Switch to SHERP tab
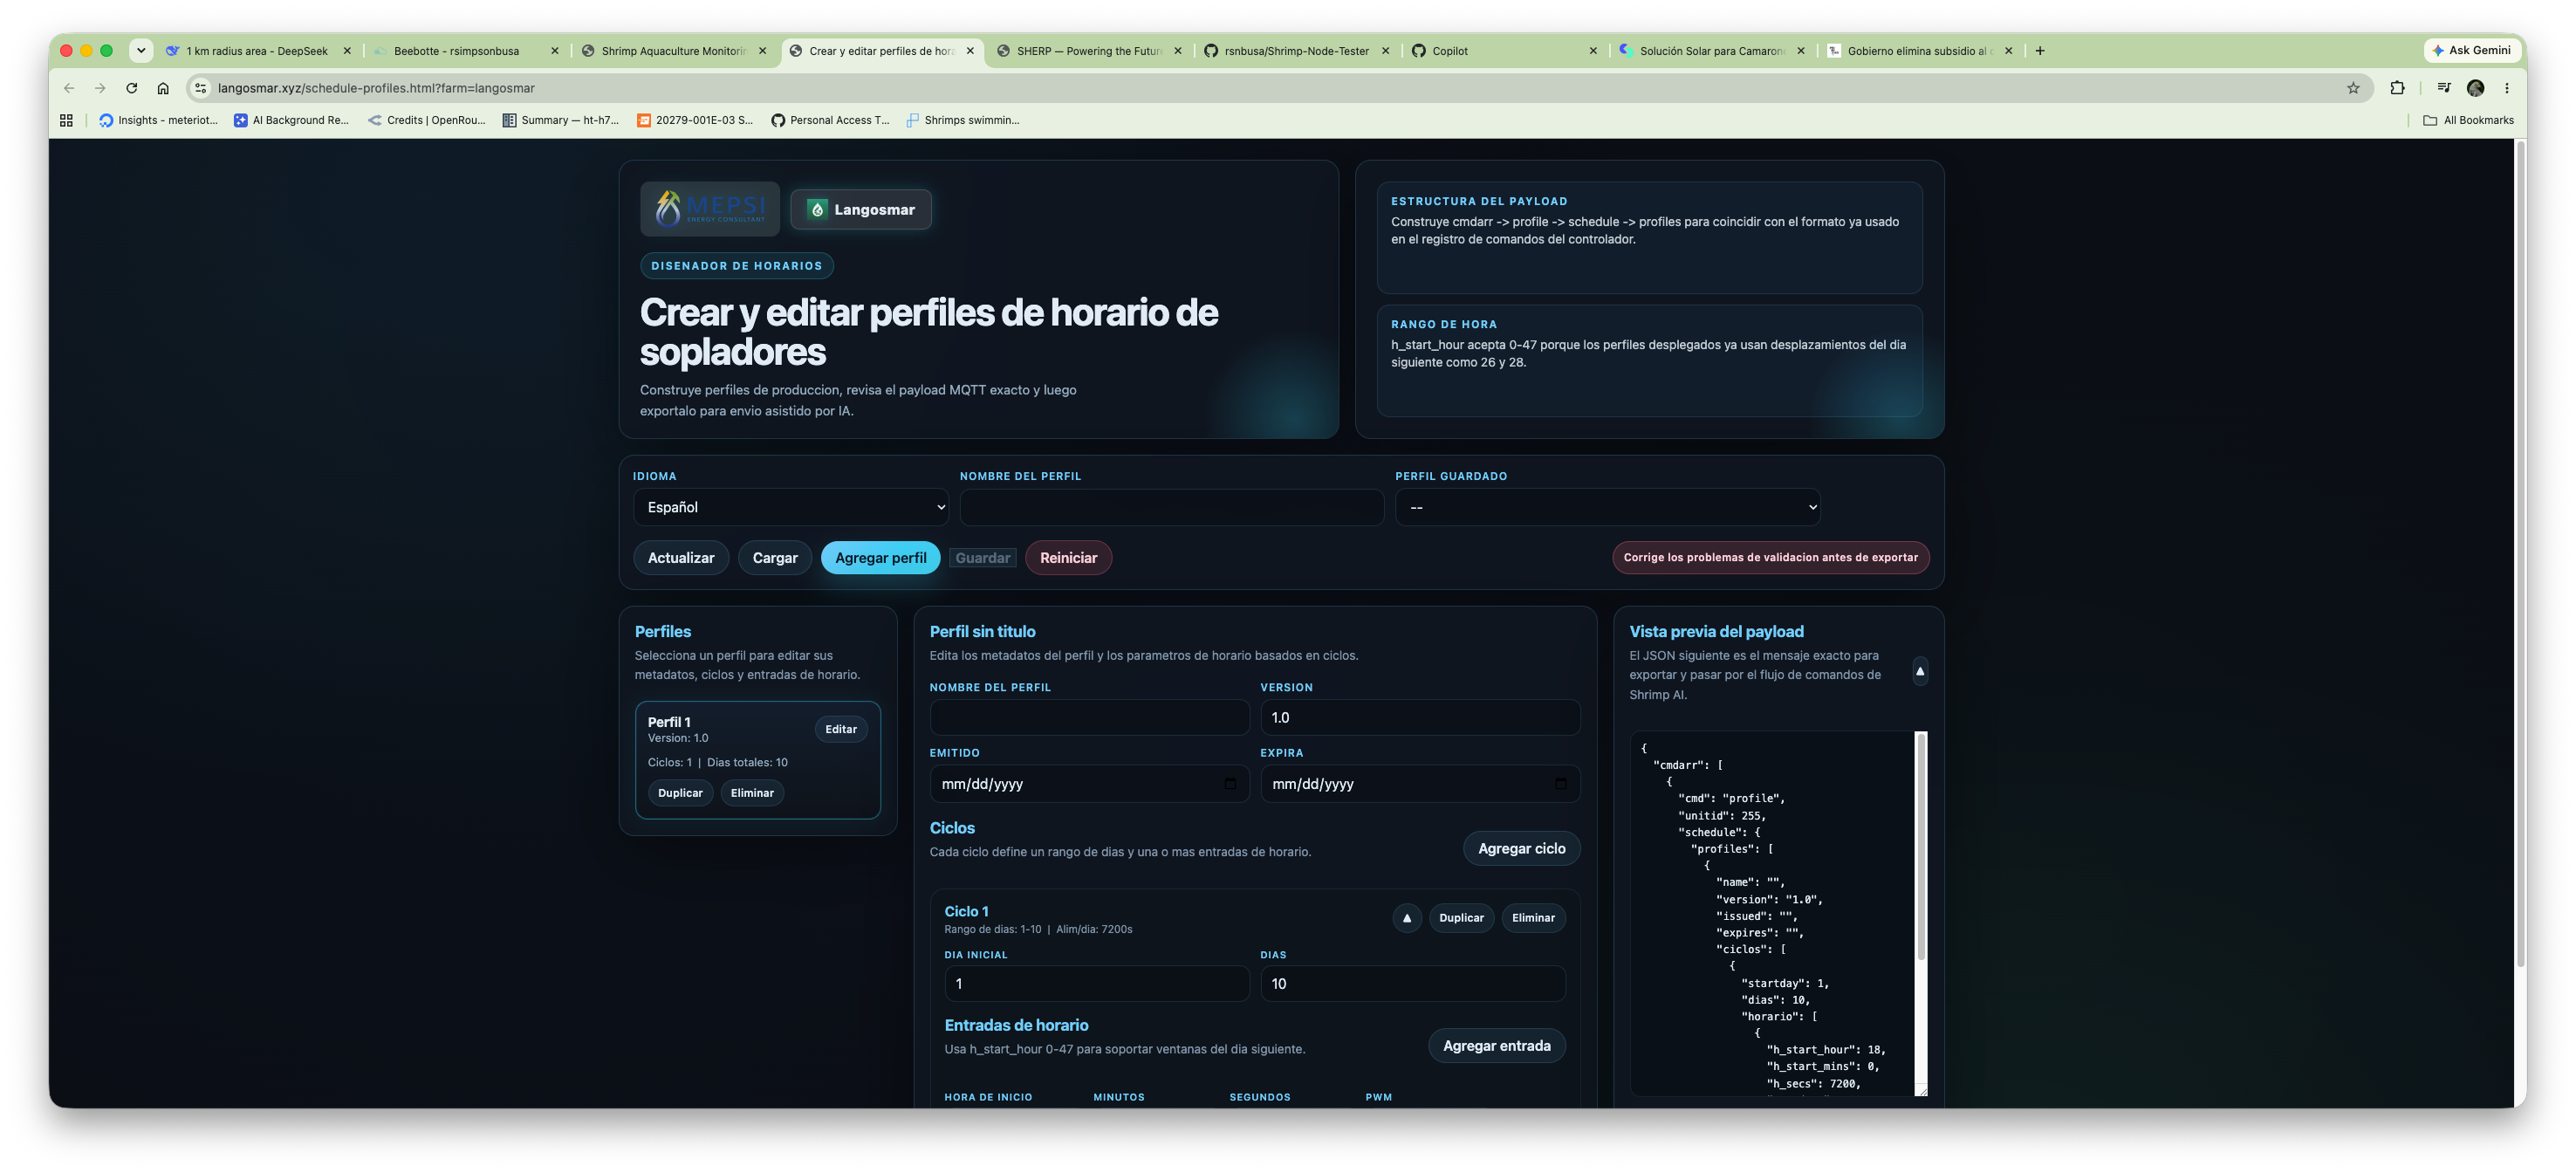Viewport: 2576px width, 1173px height. click(x=1089, y=51)
